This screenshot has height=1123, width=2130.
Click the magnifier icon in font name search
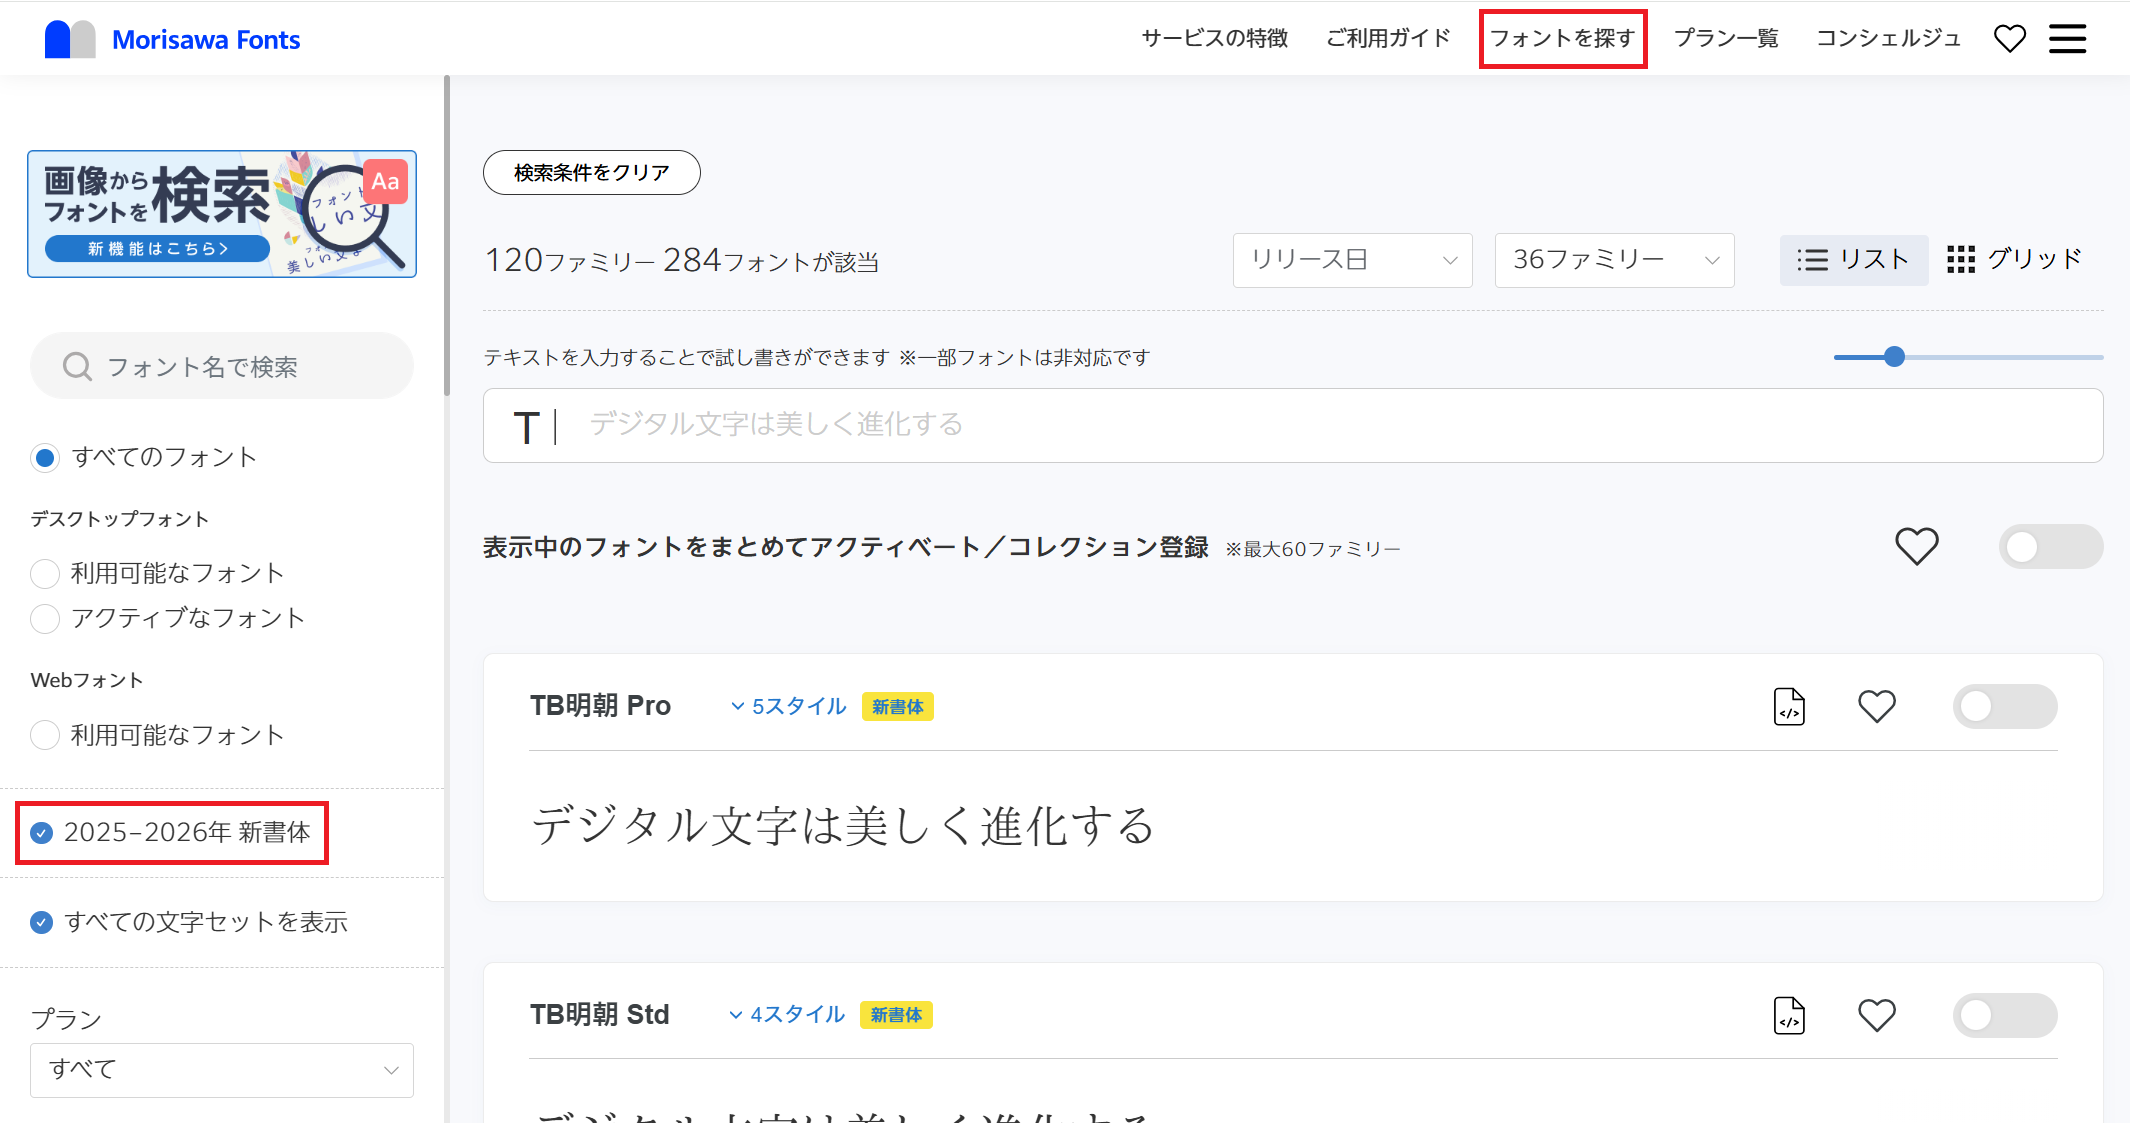(x=77, y=367)
